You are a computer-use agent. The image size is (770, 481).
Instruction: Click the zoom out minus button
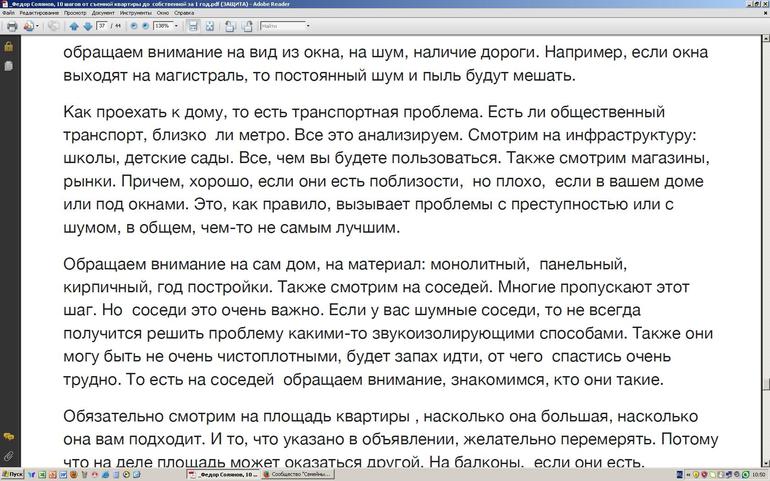(x=132, y=26)
